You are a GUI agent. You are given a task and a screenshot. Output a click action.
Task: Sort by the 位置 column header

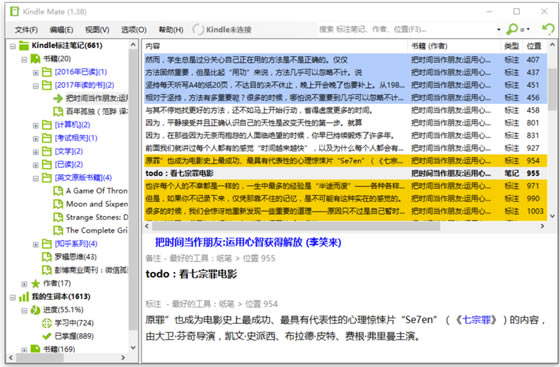[x=534, y=46]
